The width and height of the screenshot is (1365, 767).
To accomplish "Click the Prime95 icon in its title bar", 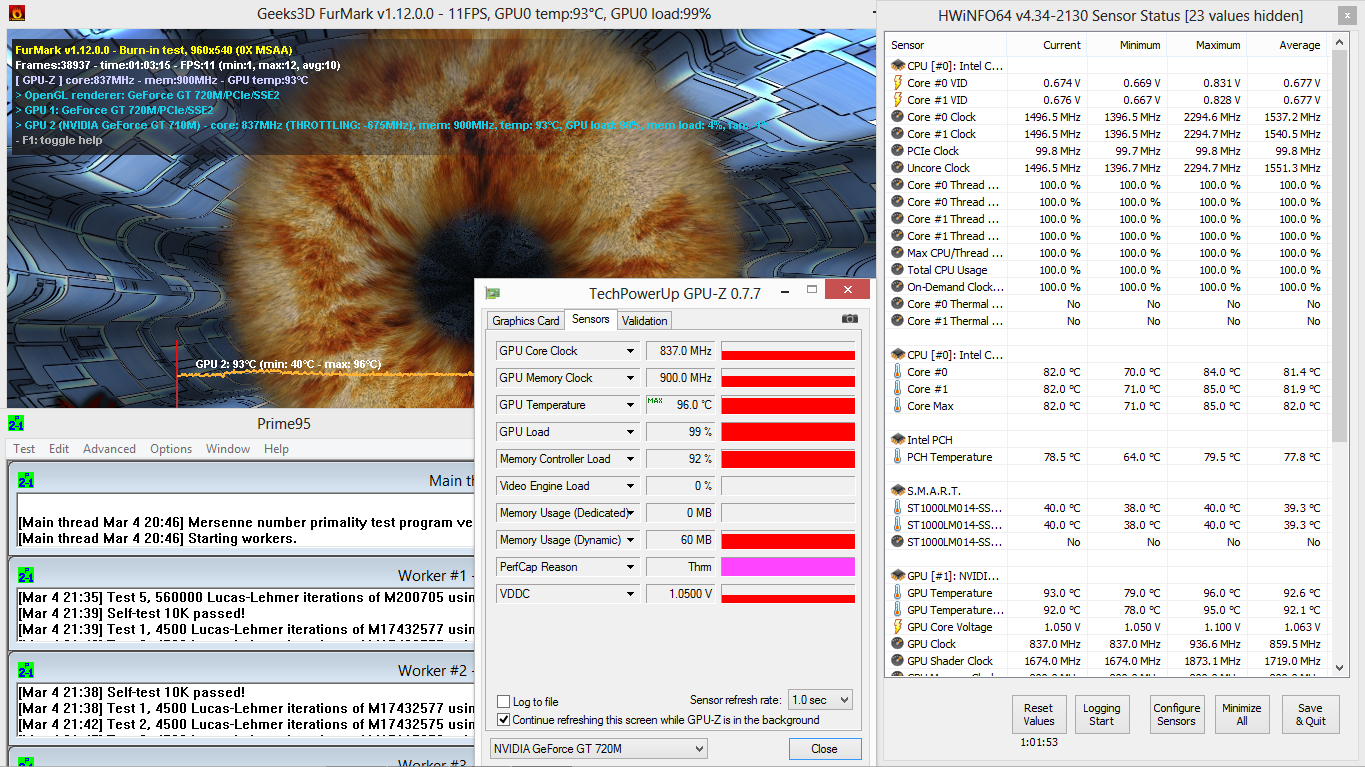I will (x=15, y=423).
